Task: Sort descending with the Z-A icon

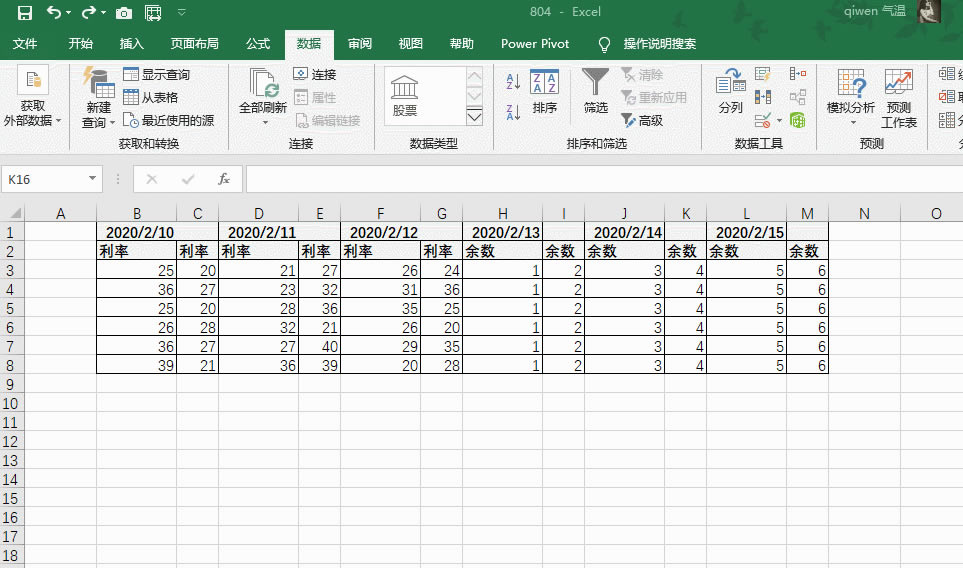Action: [513, 112]
